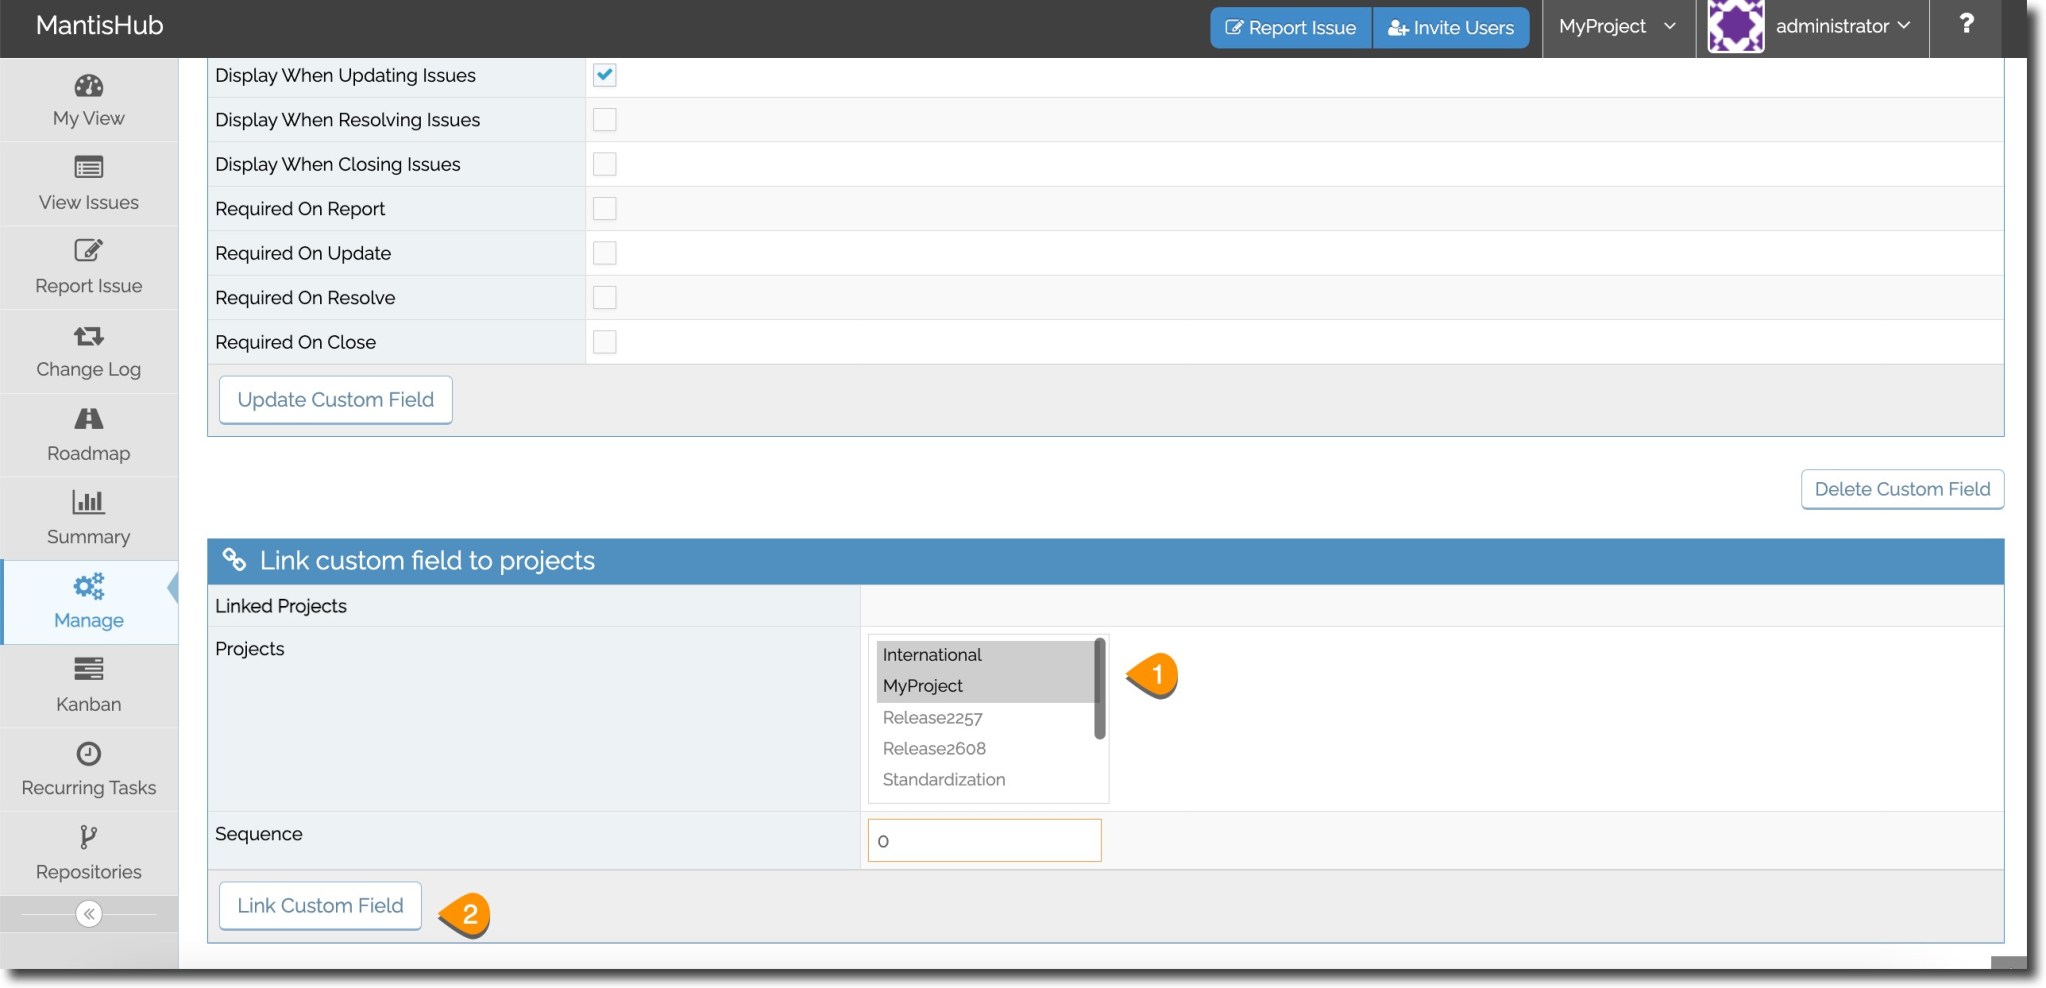Check the Required On Report option
2046x988 pixels.
(x=603, y=208)
